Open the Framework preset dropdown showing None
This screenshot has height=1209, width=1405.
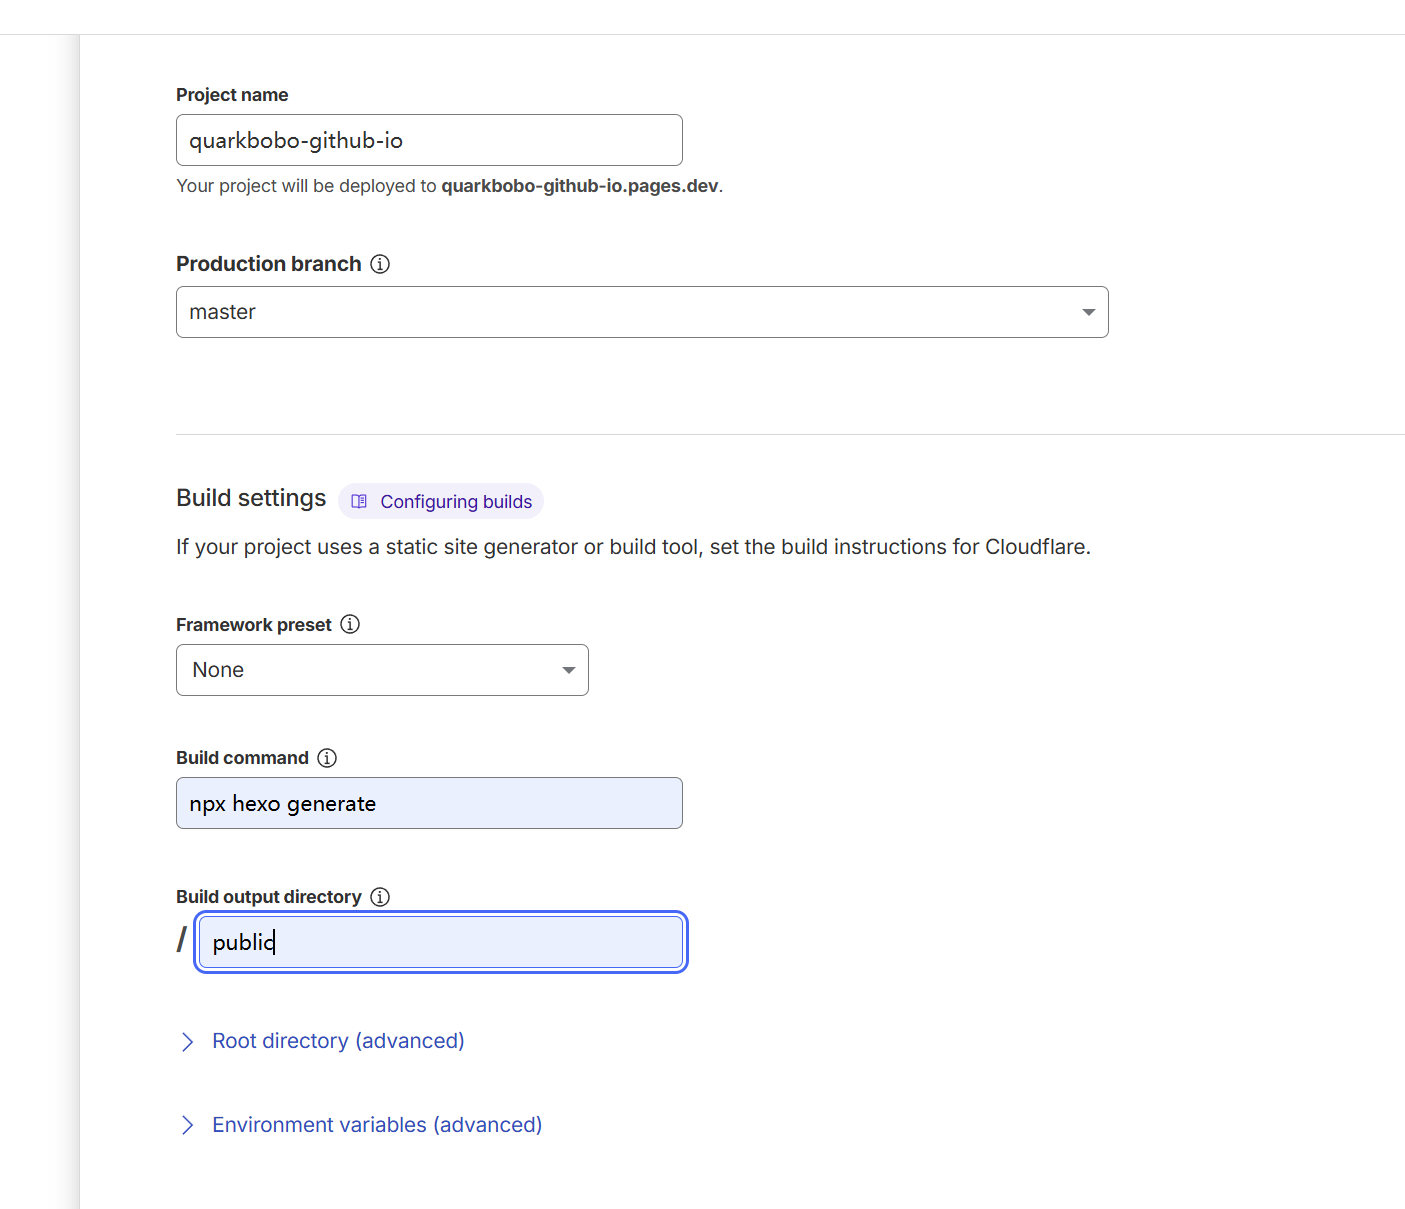pos(382,670)
